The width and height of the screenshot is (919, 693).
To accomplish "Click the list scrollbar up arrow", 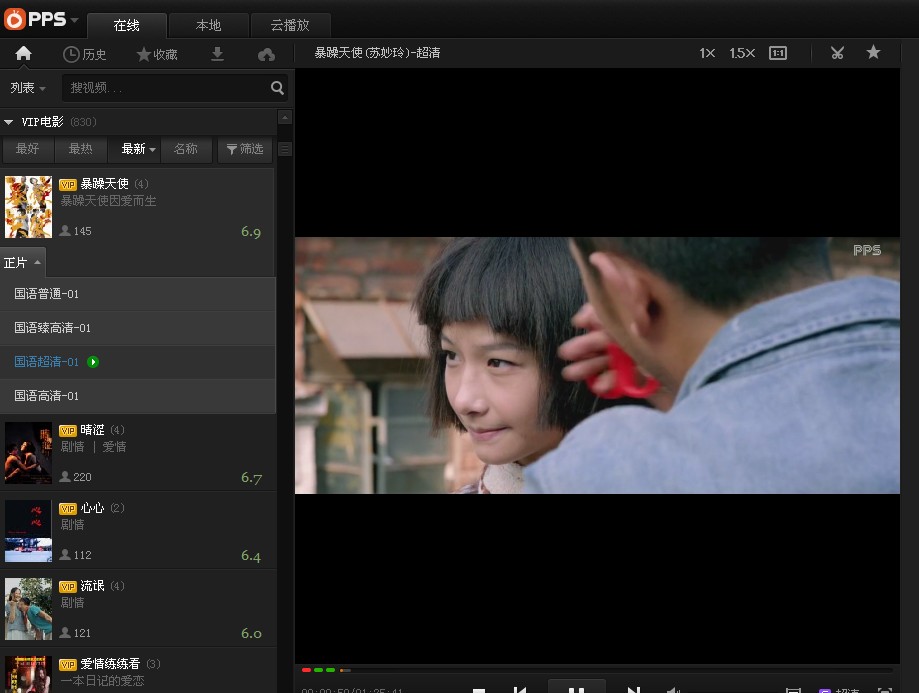I will click(285, 117).
